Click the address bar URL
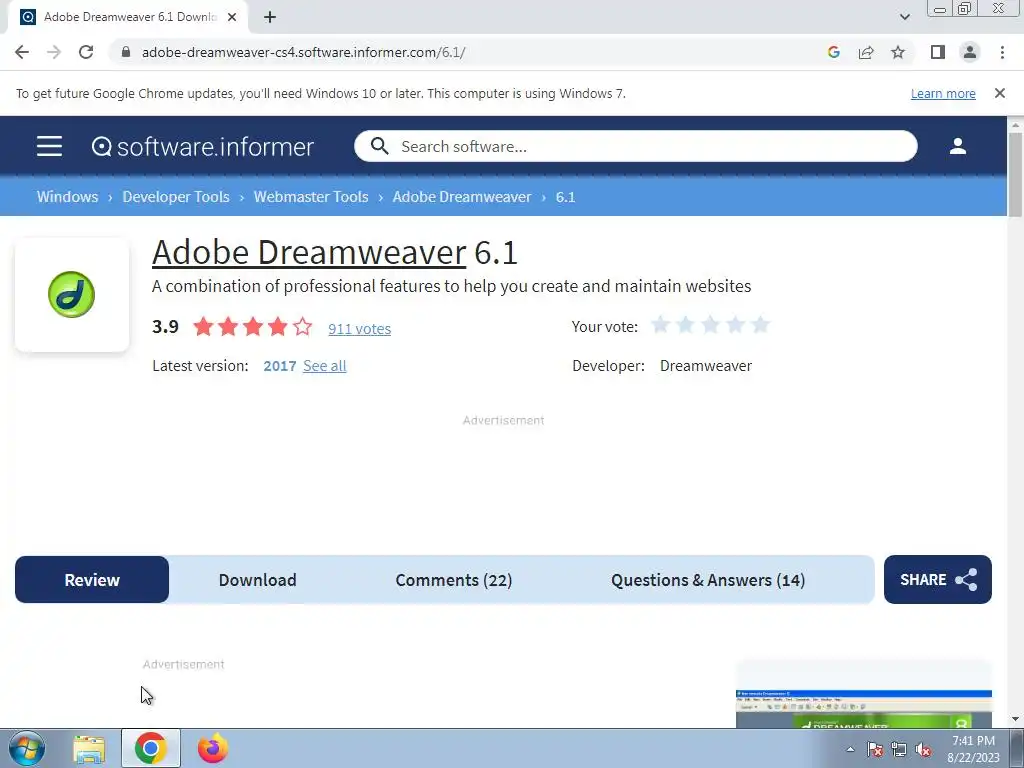The width and height of the screenshot is (1024, 768). pos(303,52)
